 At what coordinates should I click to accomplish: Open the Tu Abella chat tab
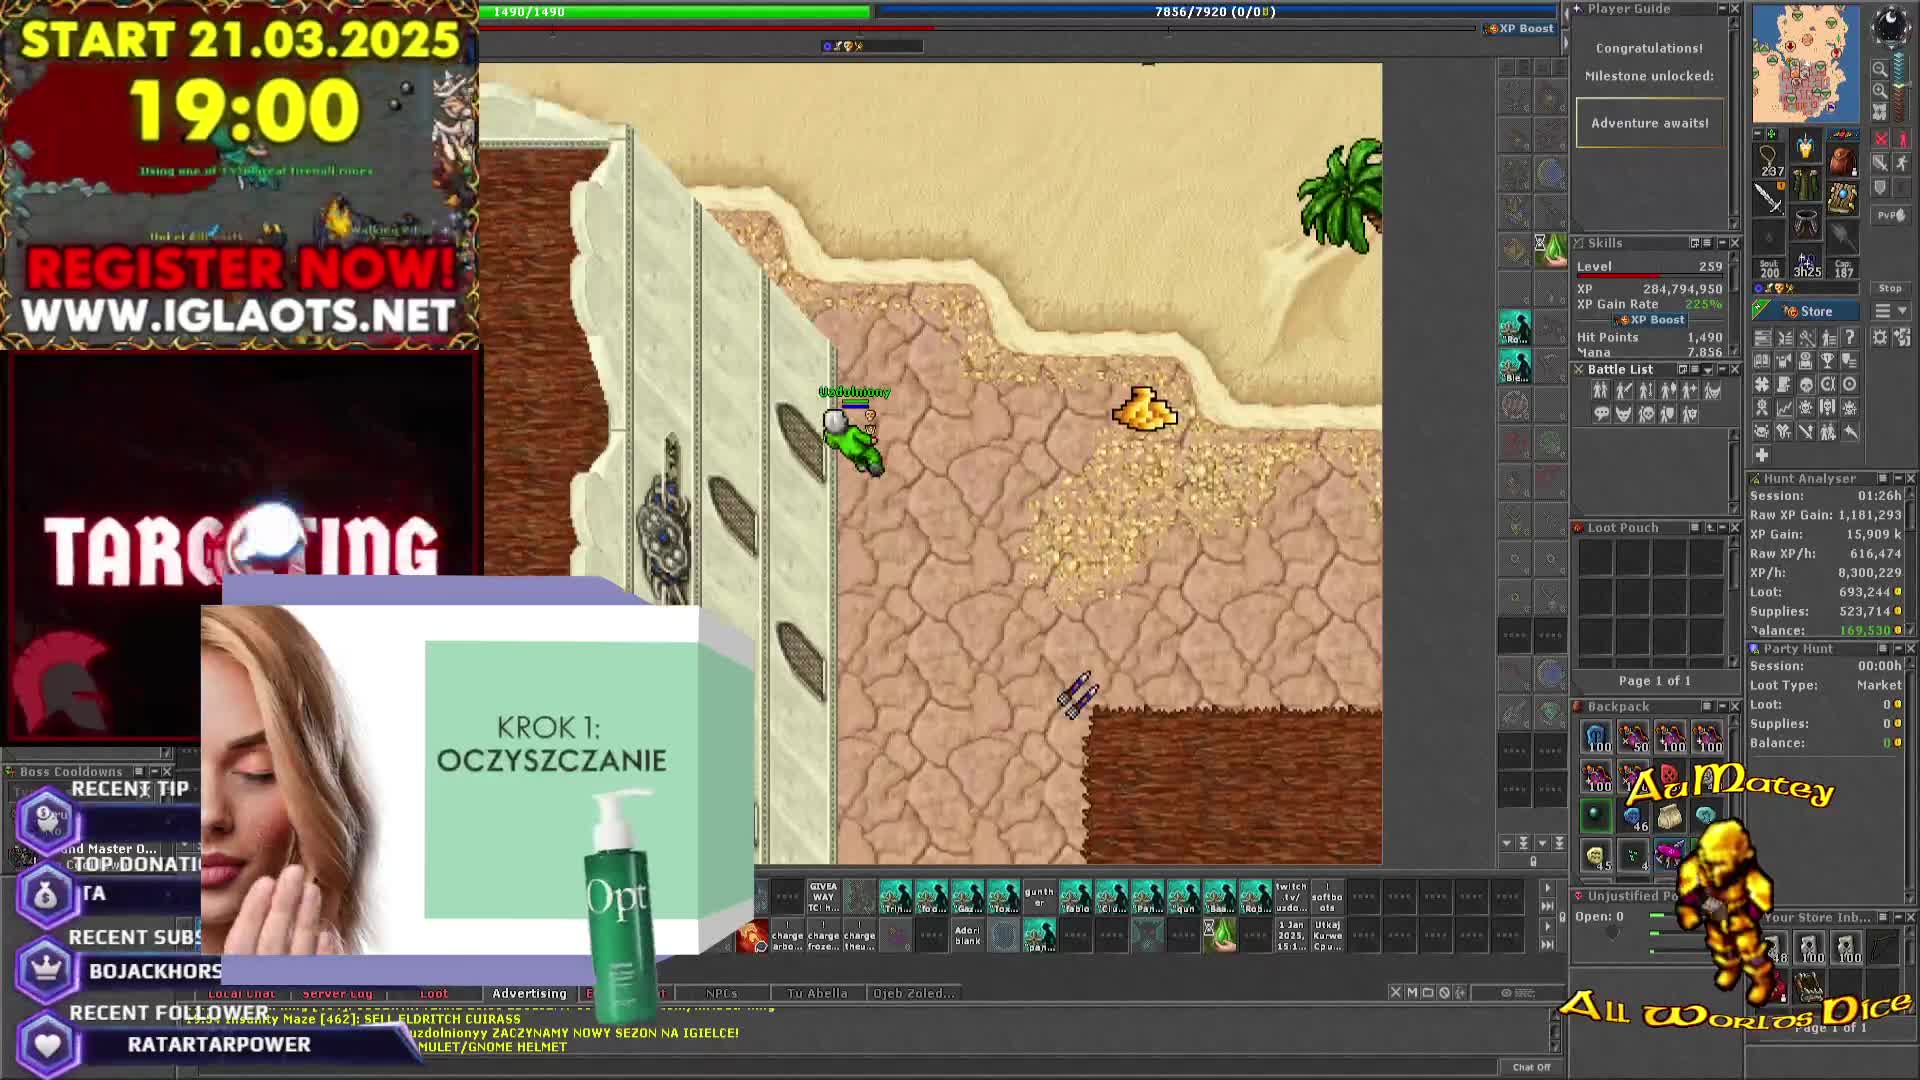click(817, 993)
